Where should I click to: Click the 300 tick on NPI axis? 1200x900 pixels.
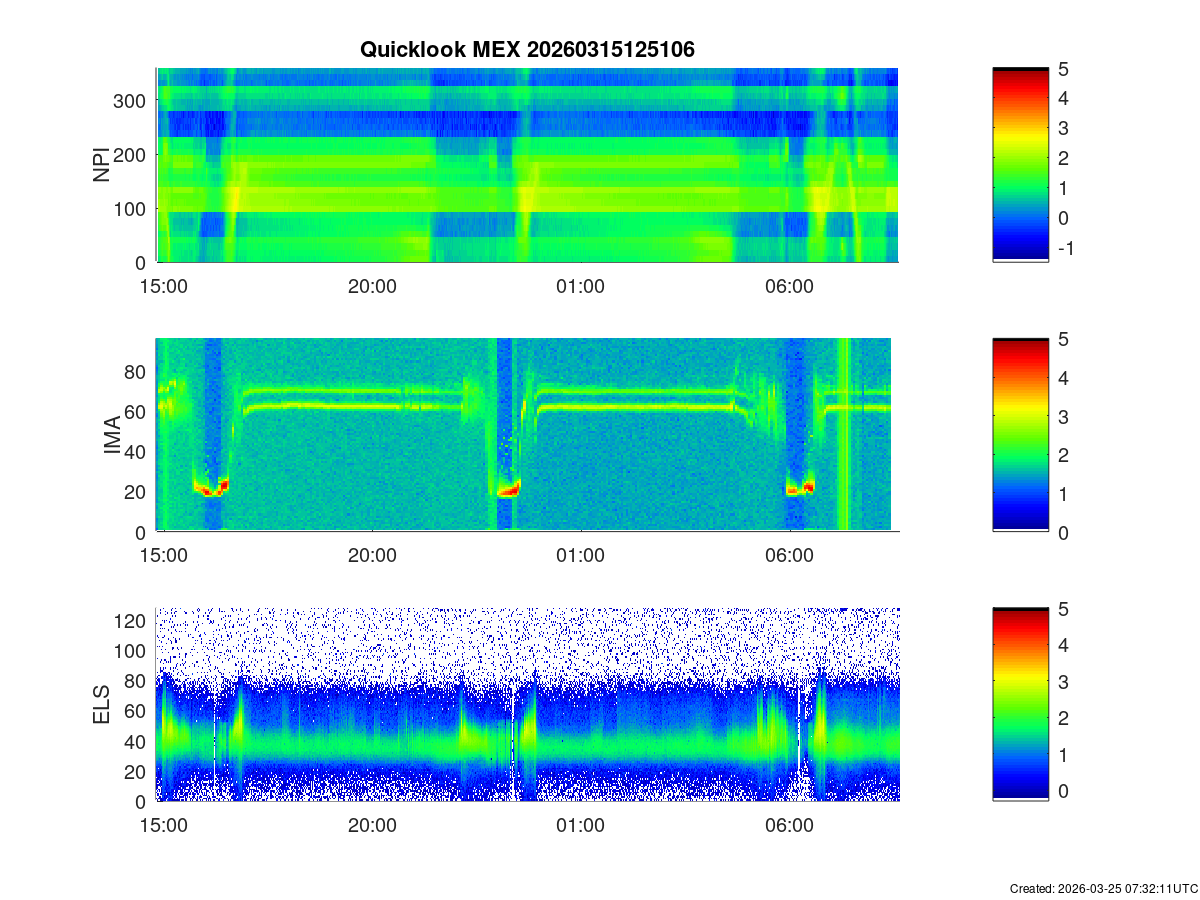[135, 101]
